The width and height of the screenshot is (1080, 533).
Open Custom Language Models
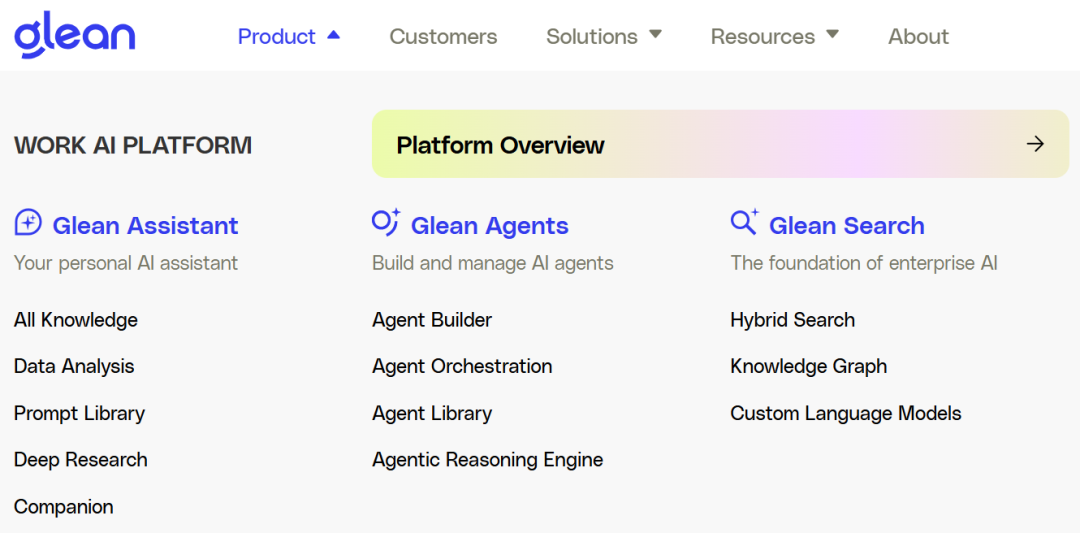(846, 413)
